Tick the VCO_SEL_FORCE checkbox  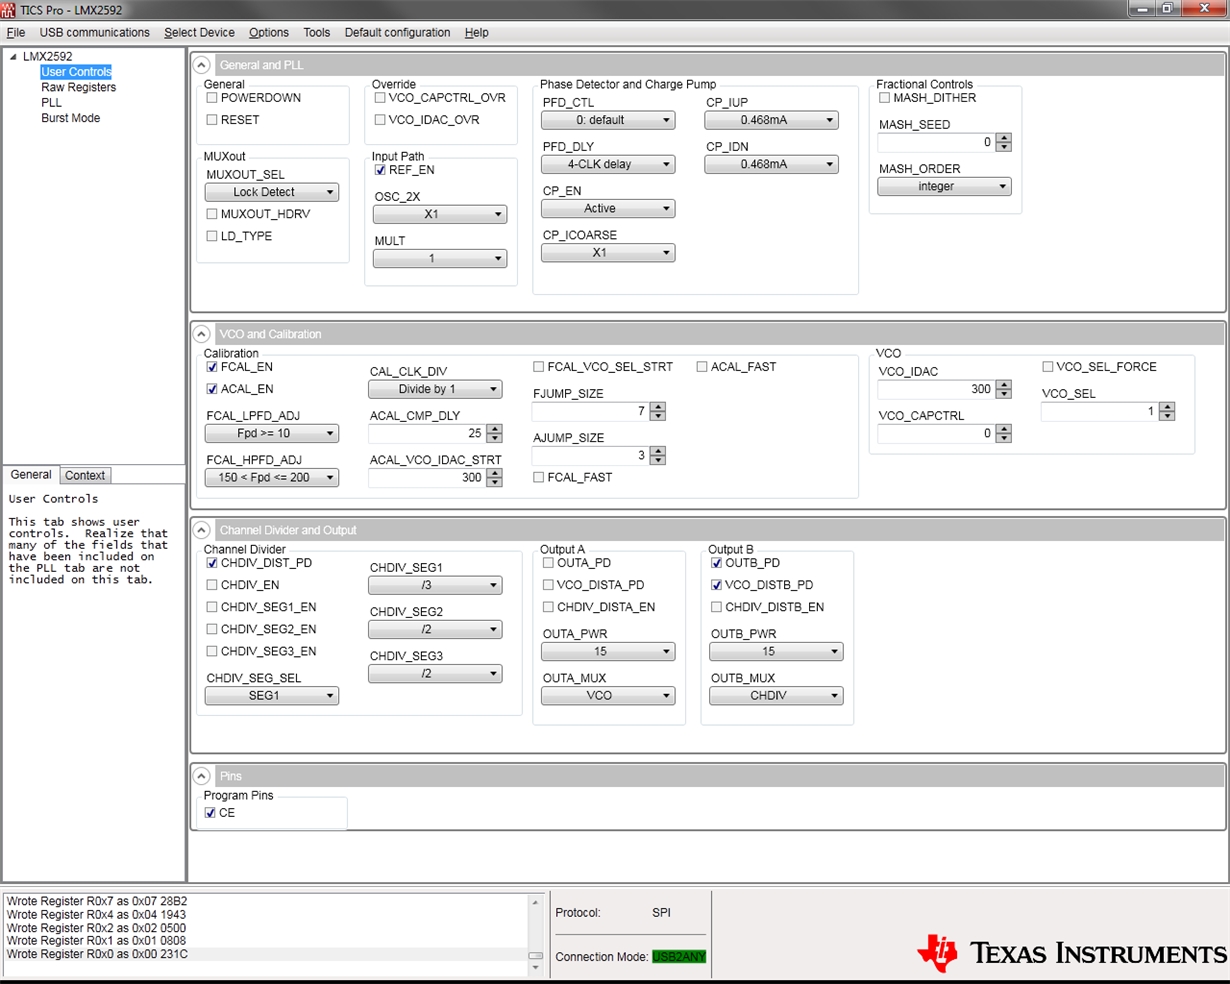(1048, 367)
